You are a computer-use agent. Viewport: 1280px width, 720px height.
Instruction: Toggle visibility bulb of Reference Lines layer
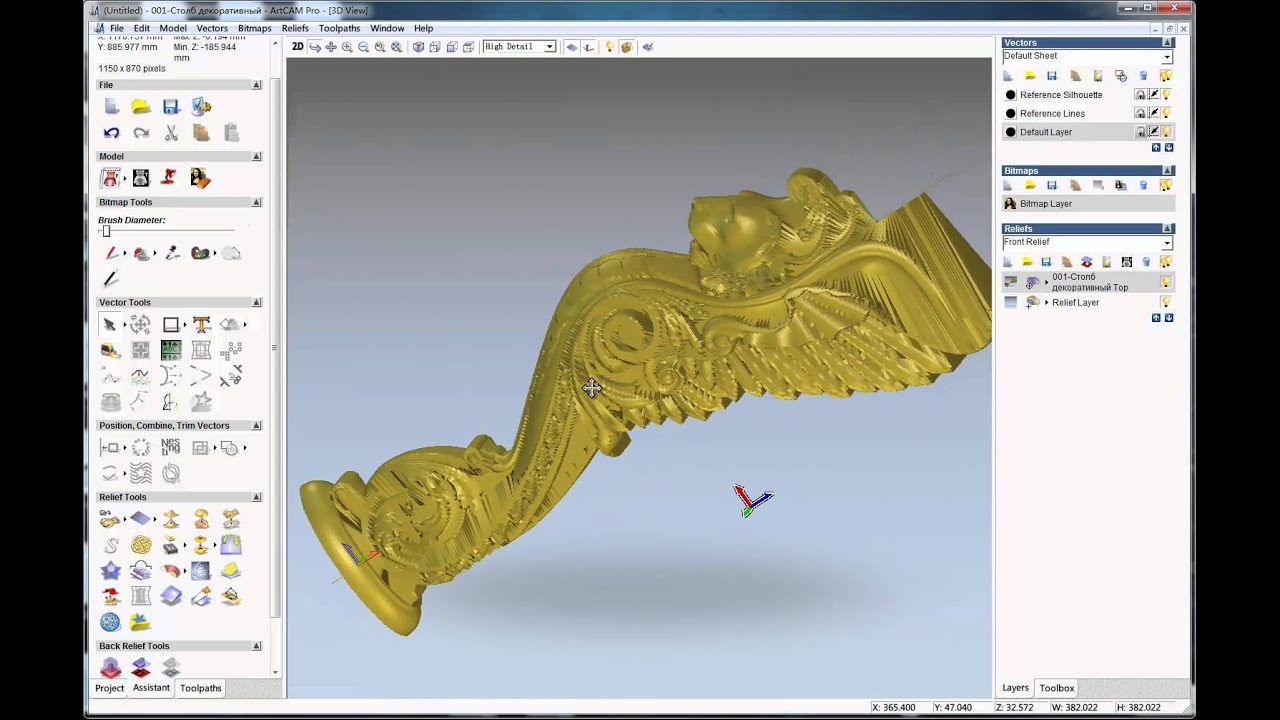(x=1166, y=113)
